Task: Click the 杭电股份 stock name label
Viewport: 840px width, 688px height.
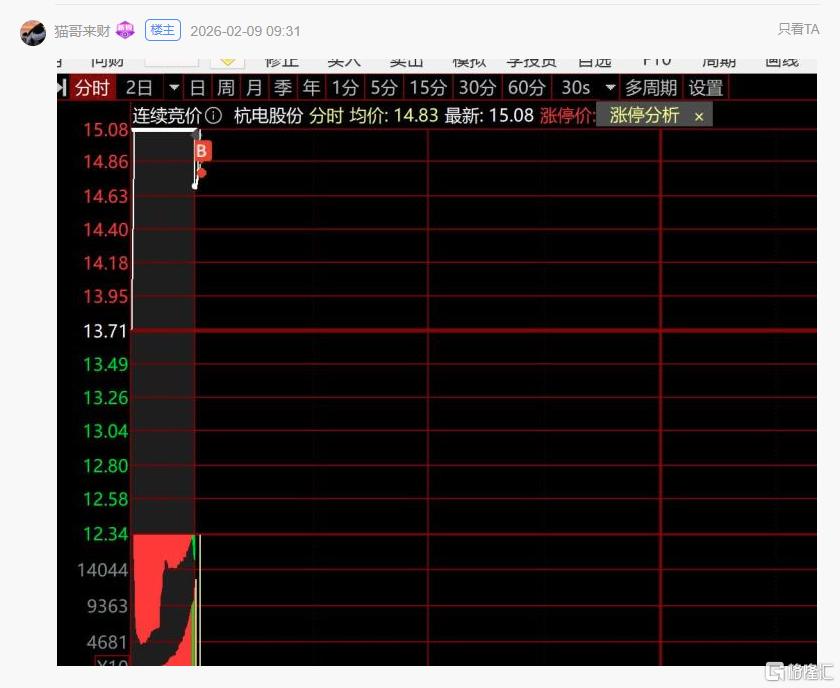Action: tap(268, 116)
